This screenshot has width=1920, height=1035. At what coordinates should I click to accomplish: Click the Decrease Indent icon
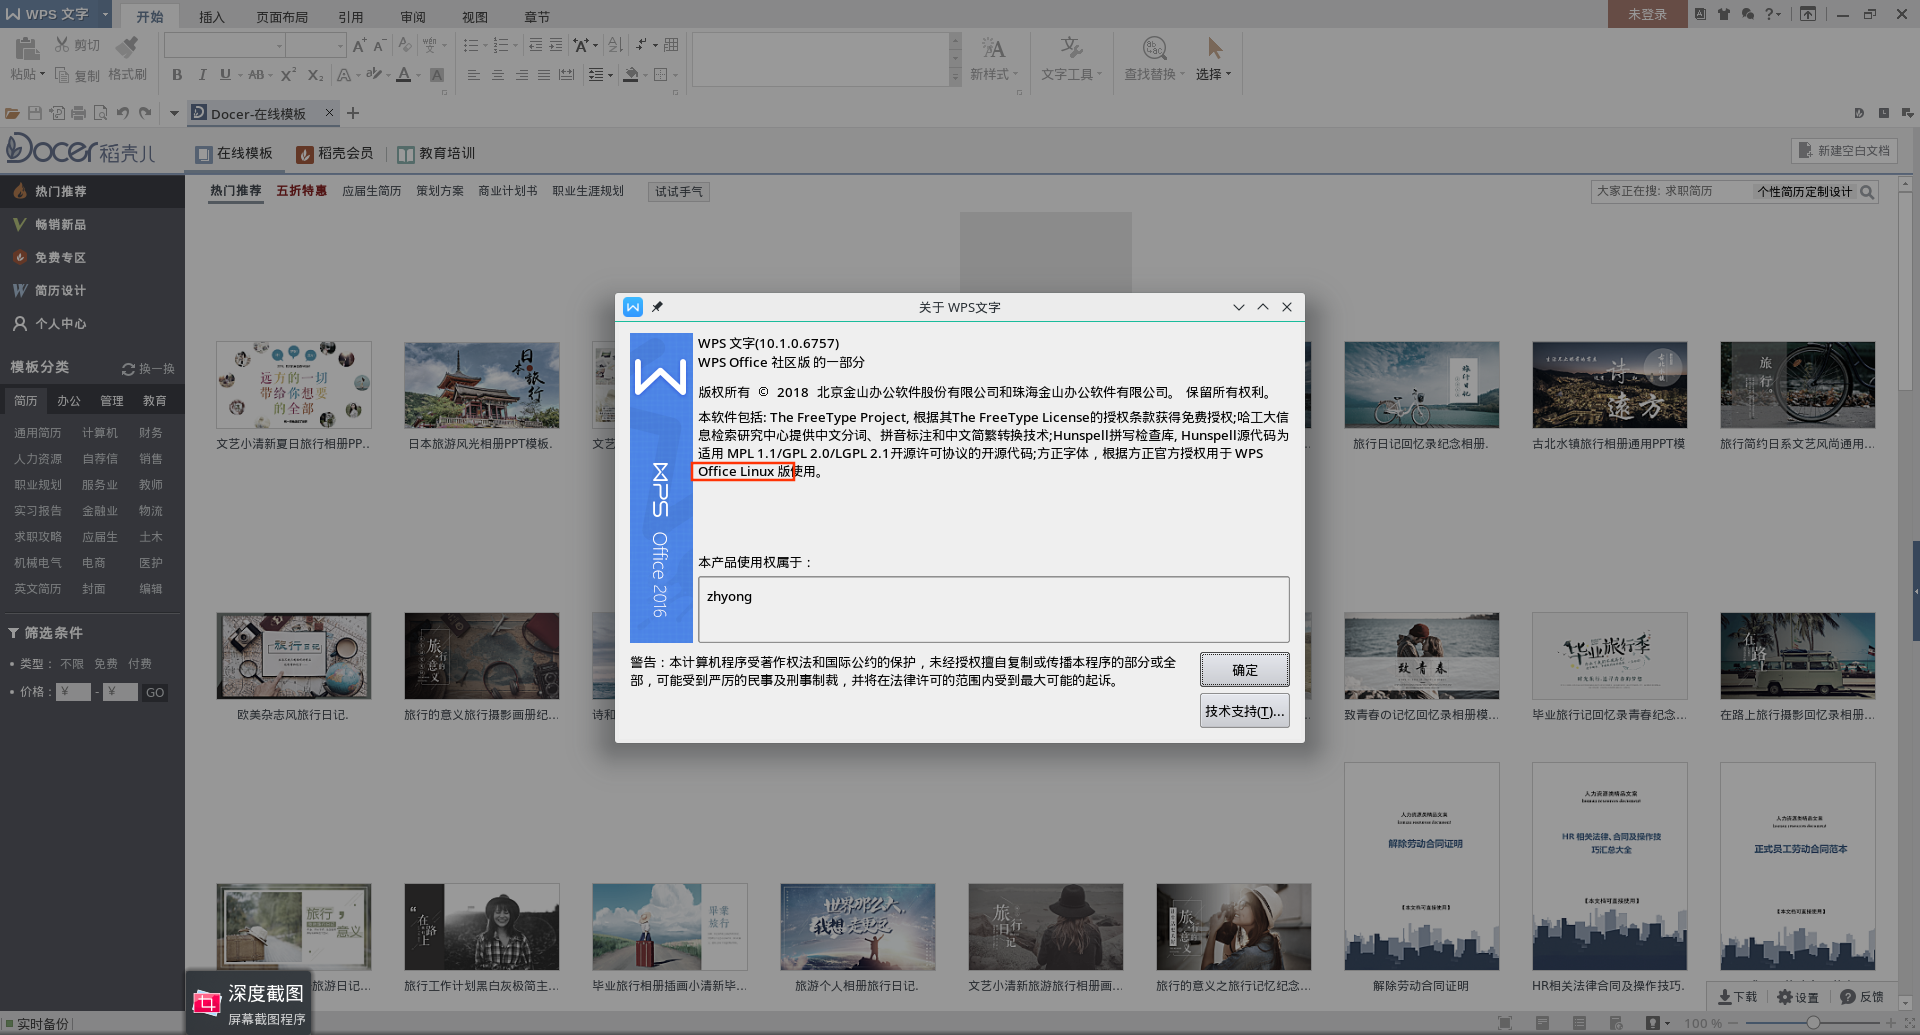point(535,45)
